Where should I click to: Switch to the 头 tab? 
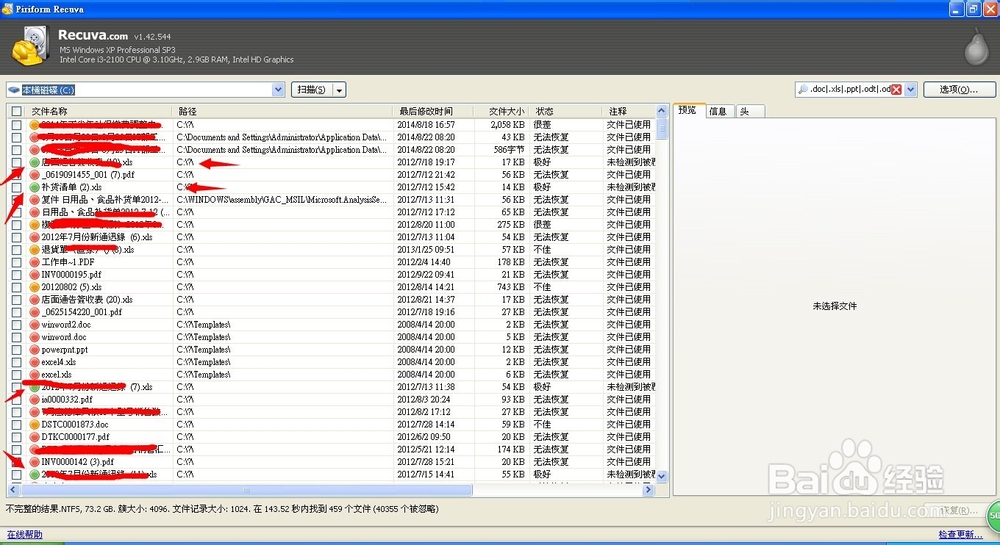[x=749, y=111]
